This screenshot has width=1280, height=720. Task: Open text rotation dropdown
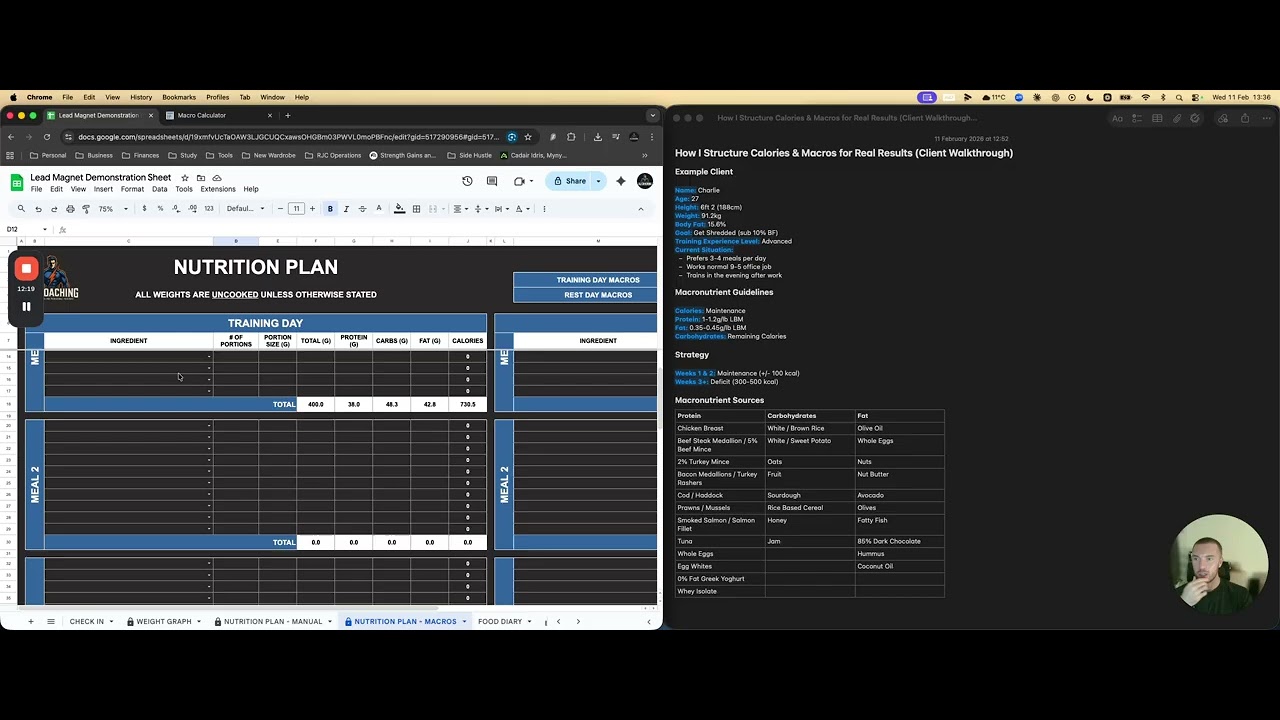(521, 209)
